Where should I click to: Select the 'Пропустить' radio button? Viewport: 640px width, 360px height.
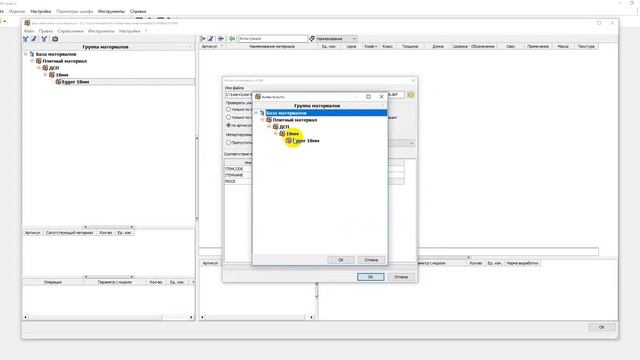coord(229,142)
